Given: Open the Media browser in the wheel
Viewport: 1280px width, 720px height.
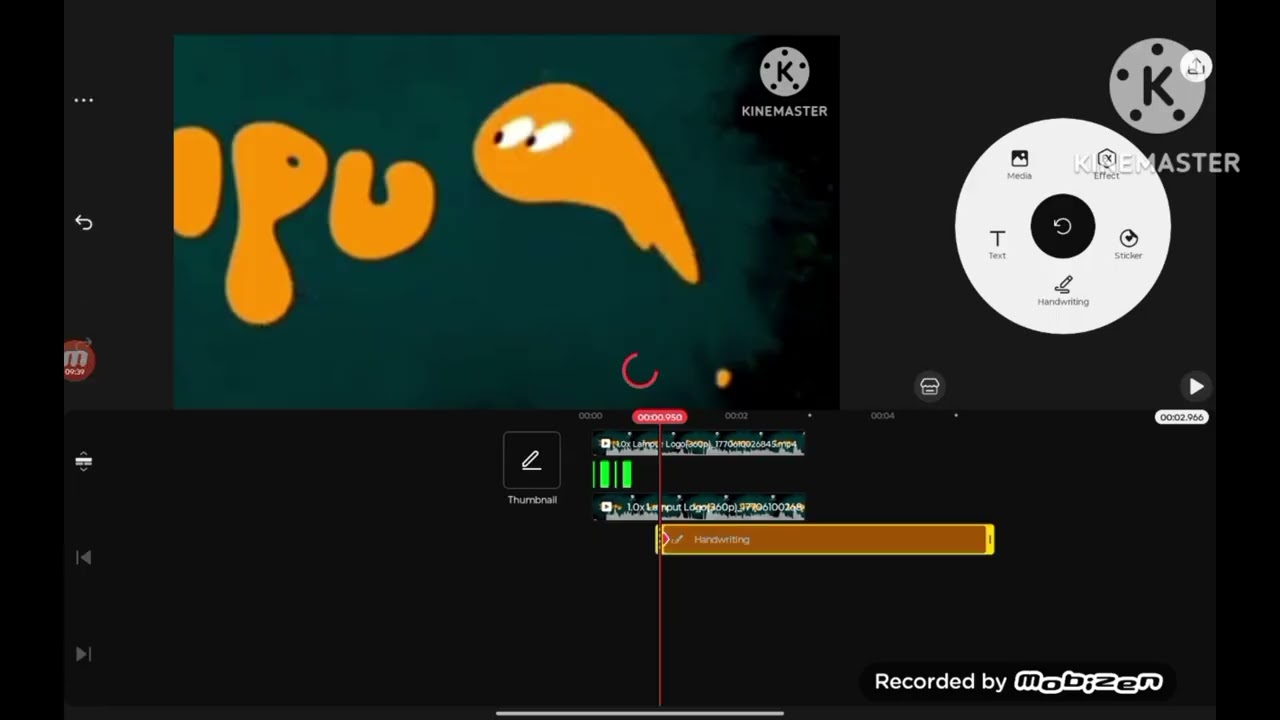Looking at the screenshot, I should [x=1019, y=165].
